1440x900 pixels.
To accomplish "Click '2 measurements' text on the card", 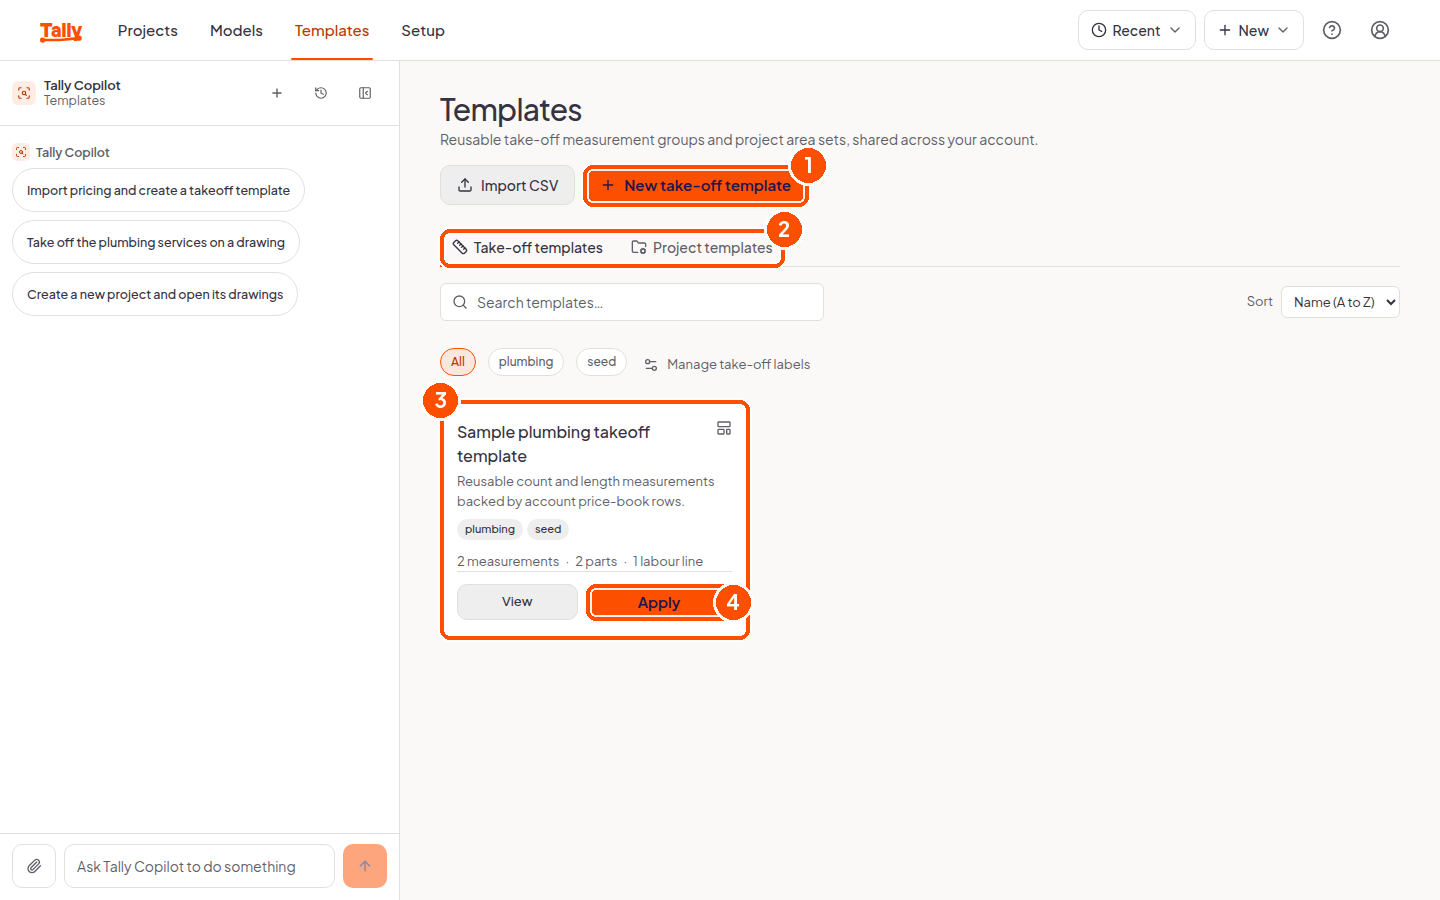I will (x=508, y=562).
